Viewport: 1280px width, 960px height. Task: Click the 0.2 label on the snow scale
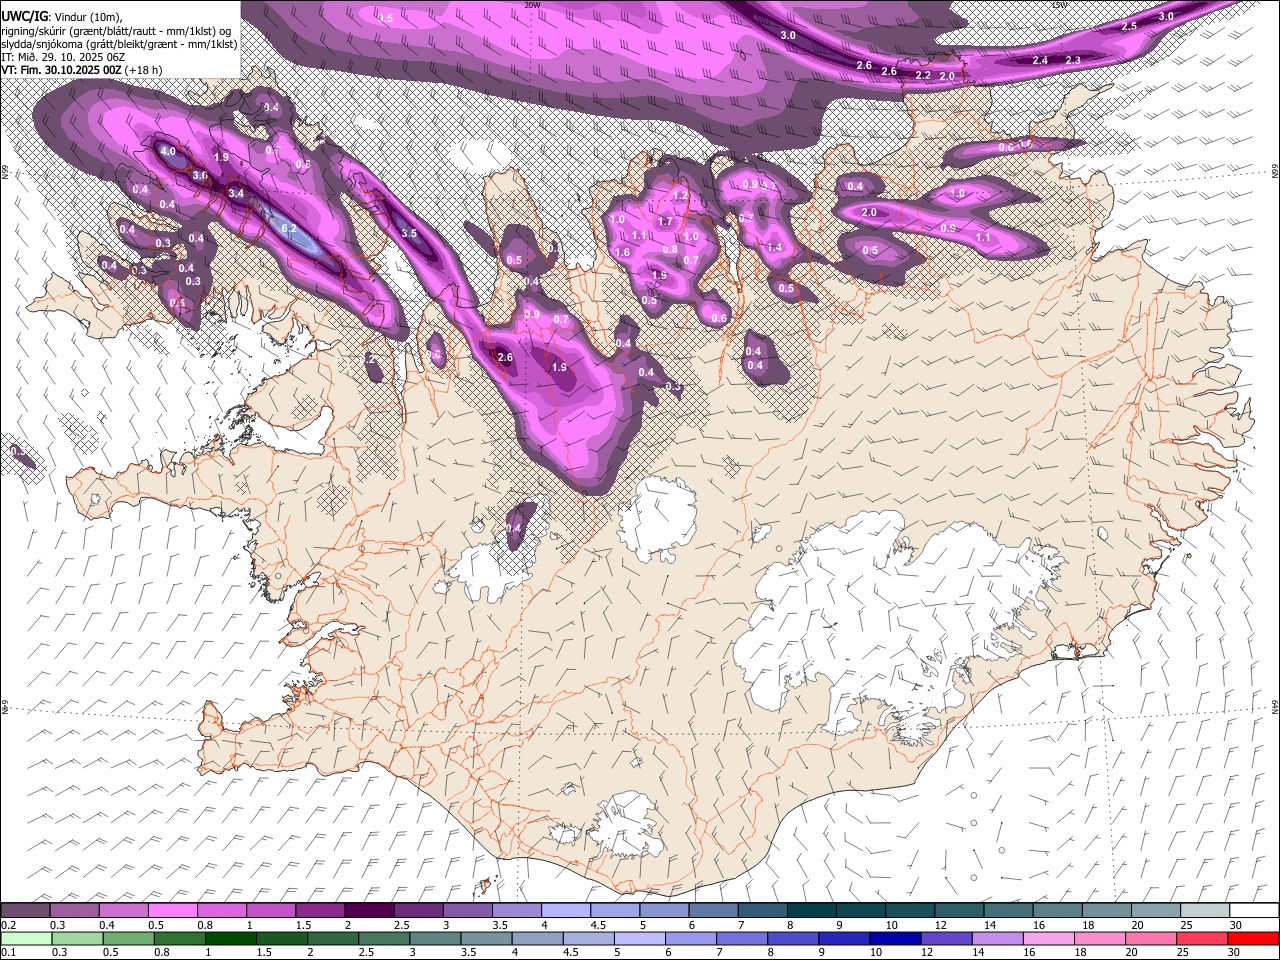tap(9, 925)
